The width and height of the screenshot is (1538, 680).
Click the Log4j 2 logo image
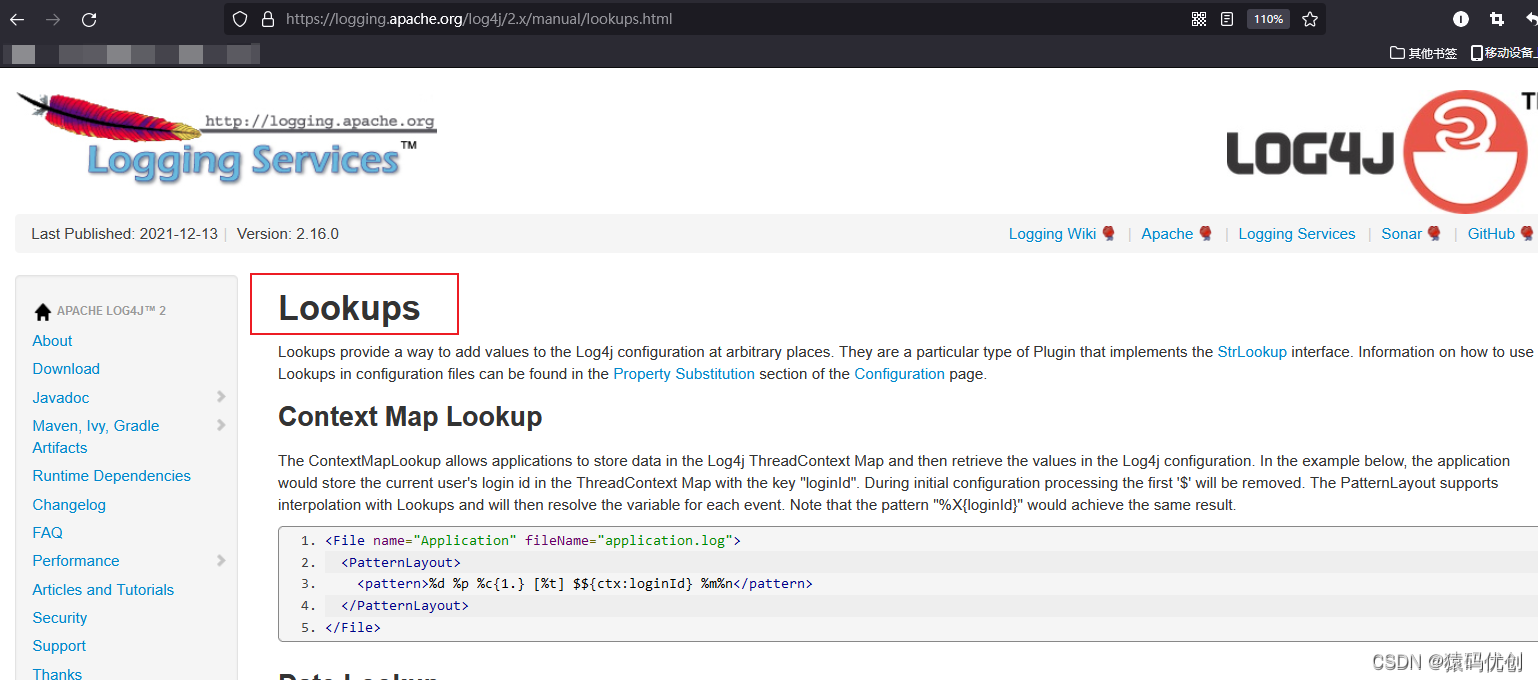pyautogui.click(x=1382, y=151)
